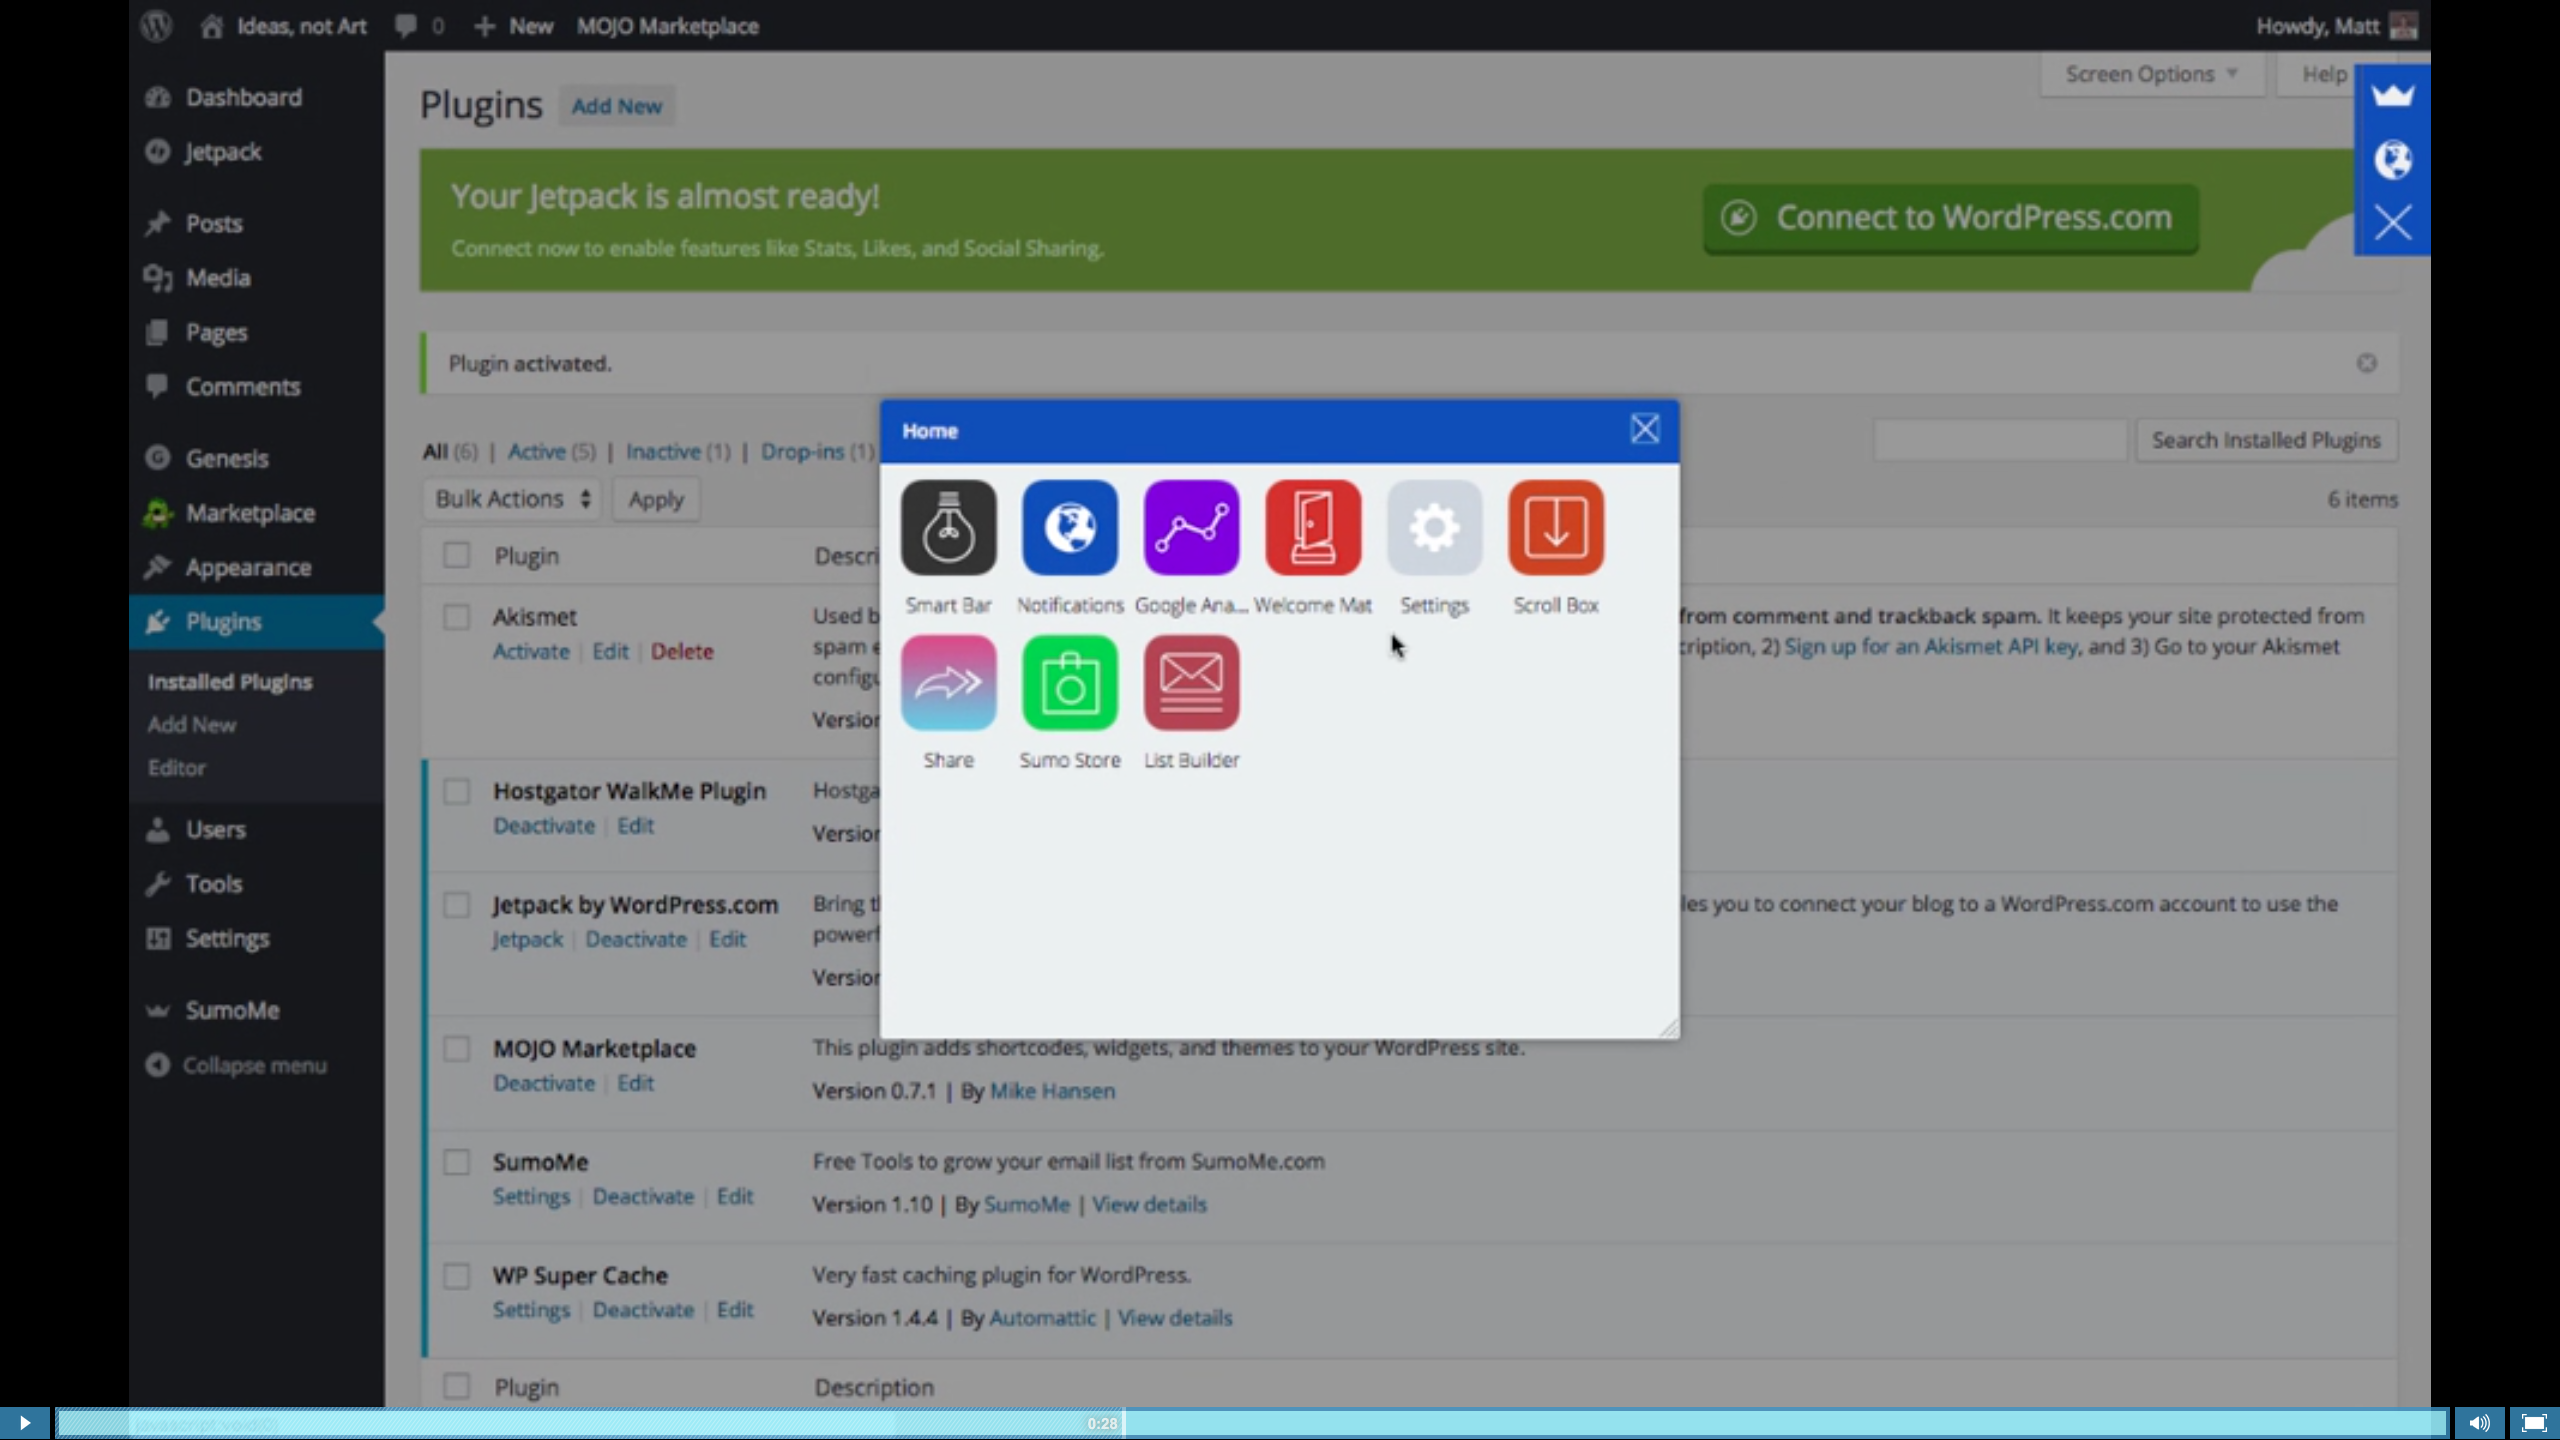Open Appearance in the sidebar menu
Screen dimensions: 2560x1440
(247, 568)
